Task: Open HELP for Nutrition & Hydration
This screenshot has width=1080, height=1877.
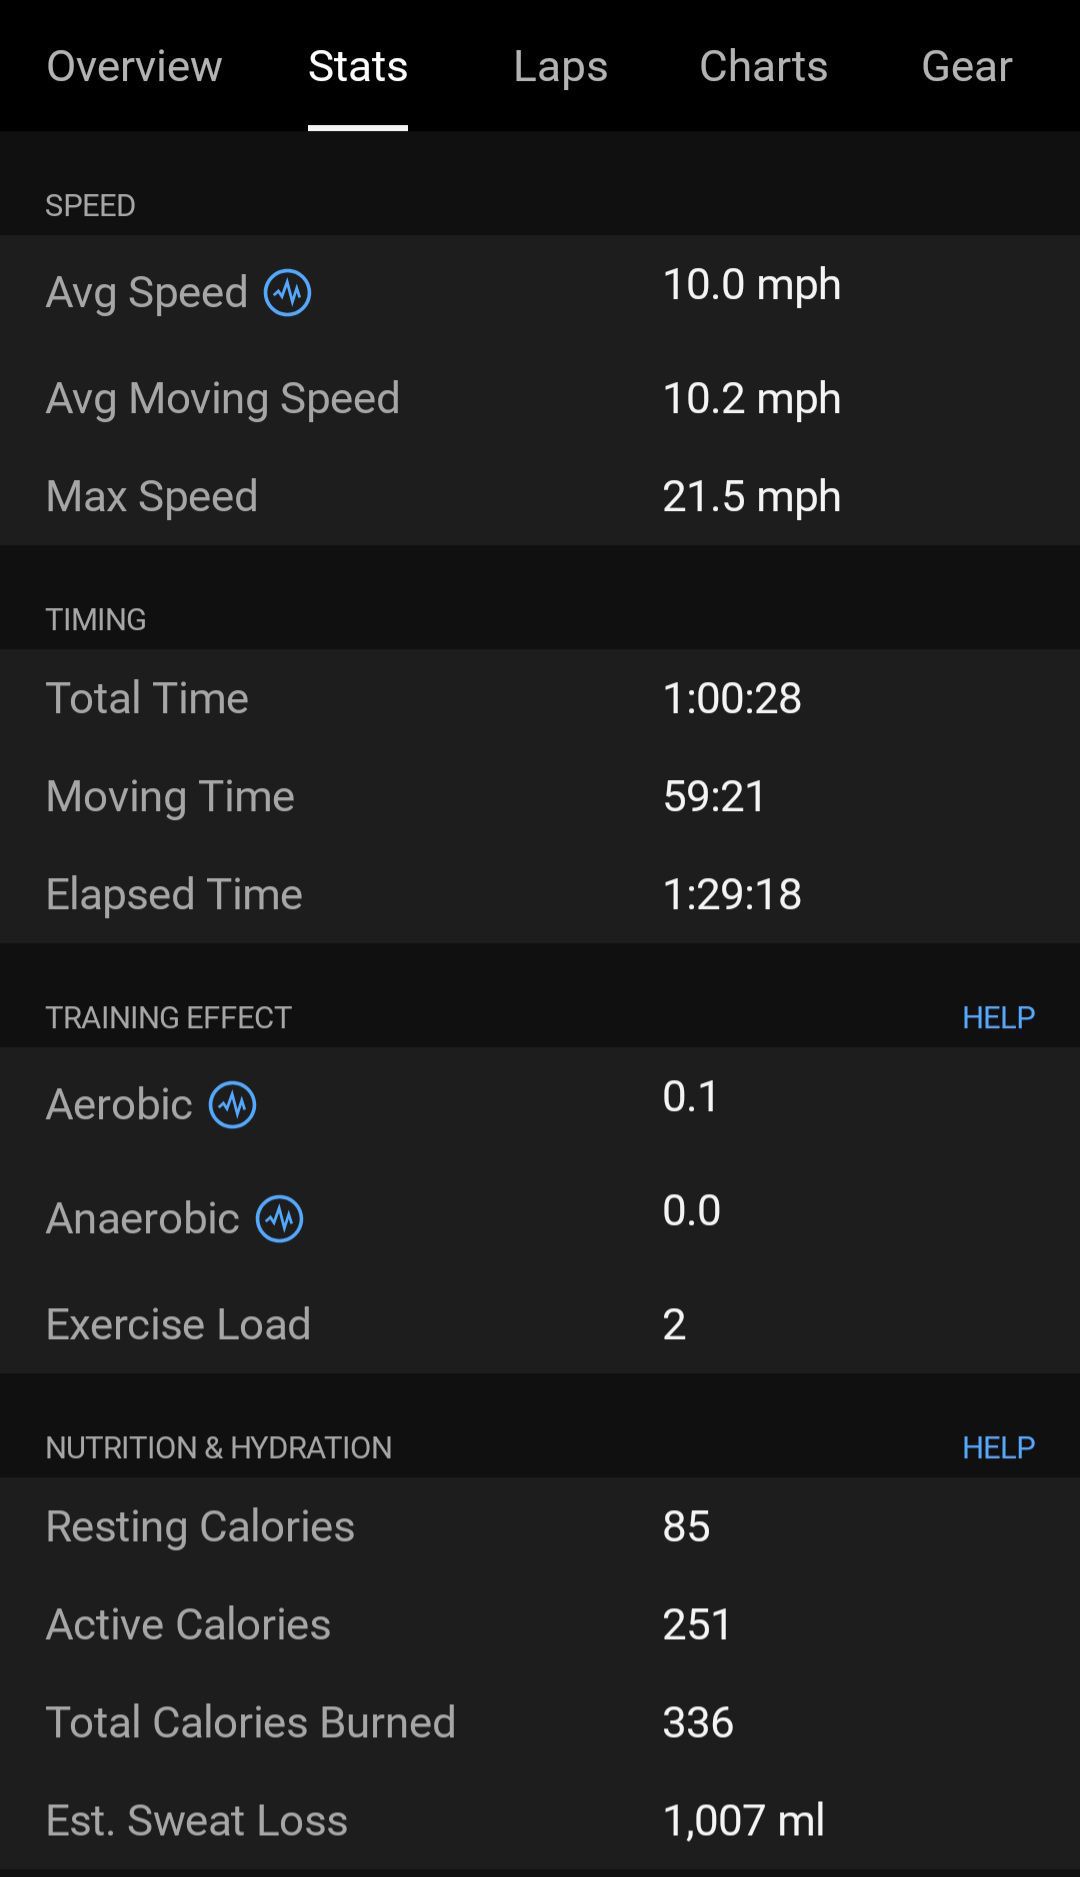Action: [998, 1447]
